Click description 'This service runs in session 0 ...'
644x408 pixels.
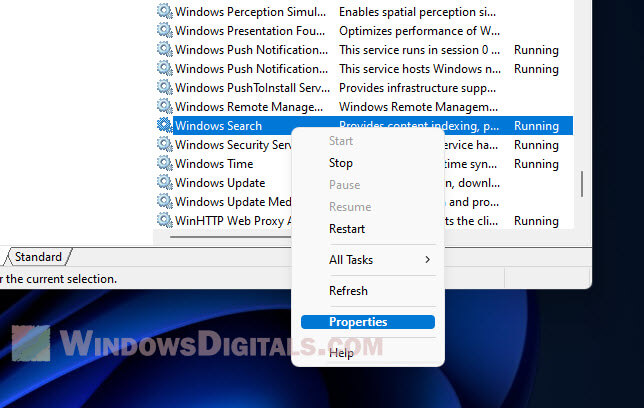(419, 50)
